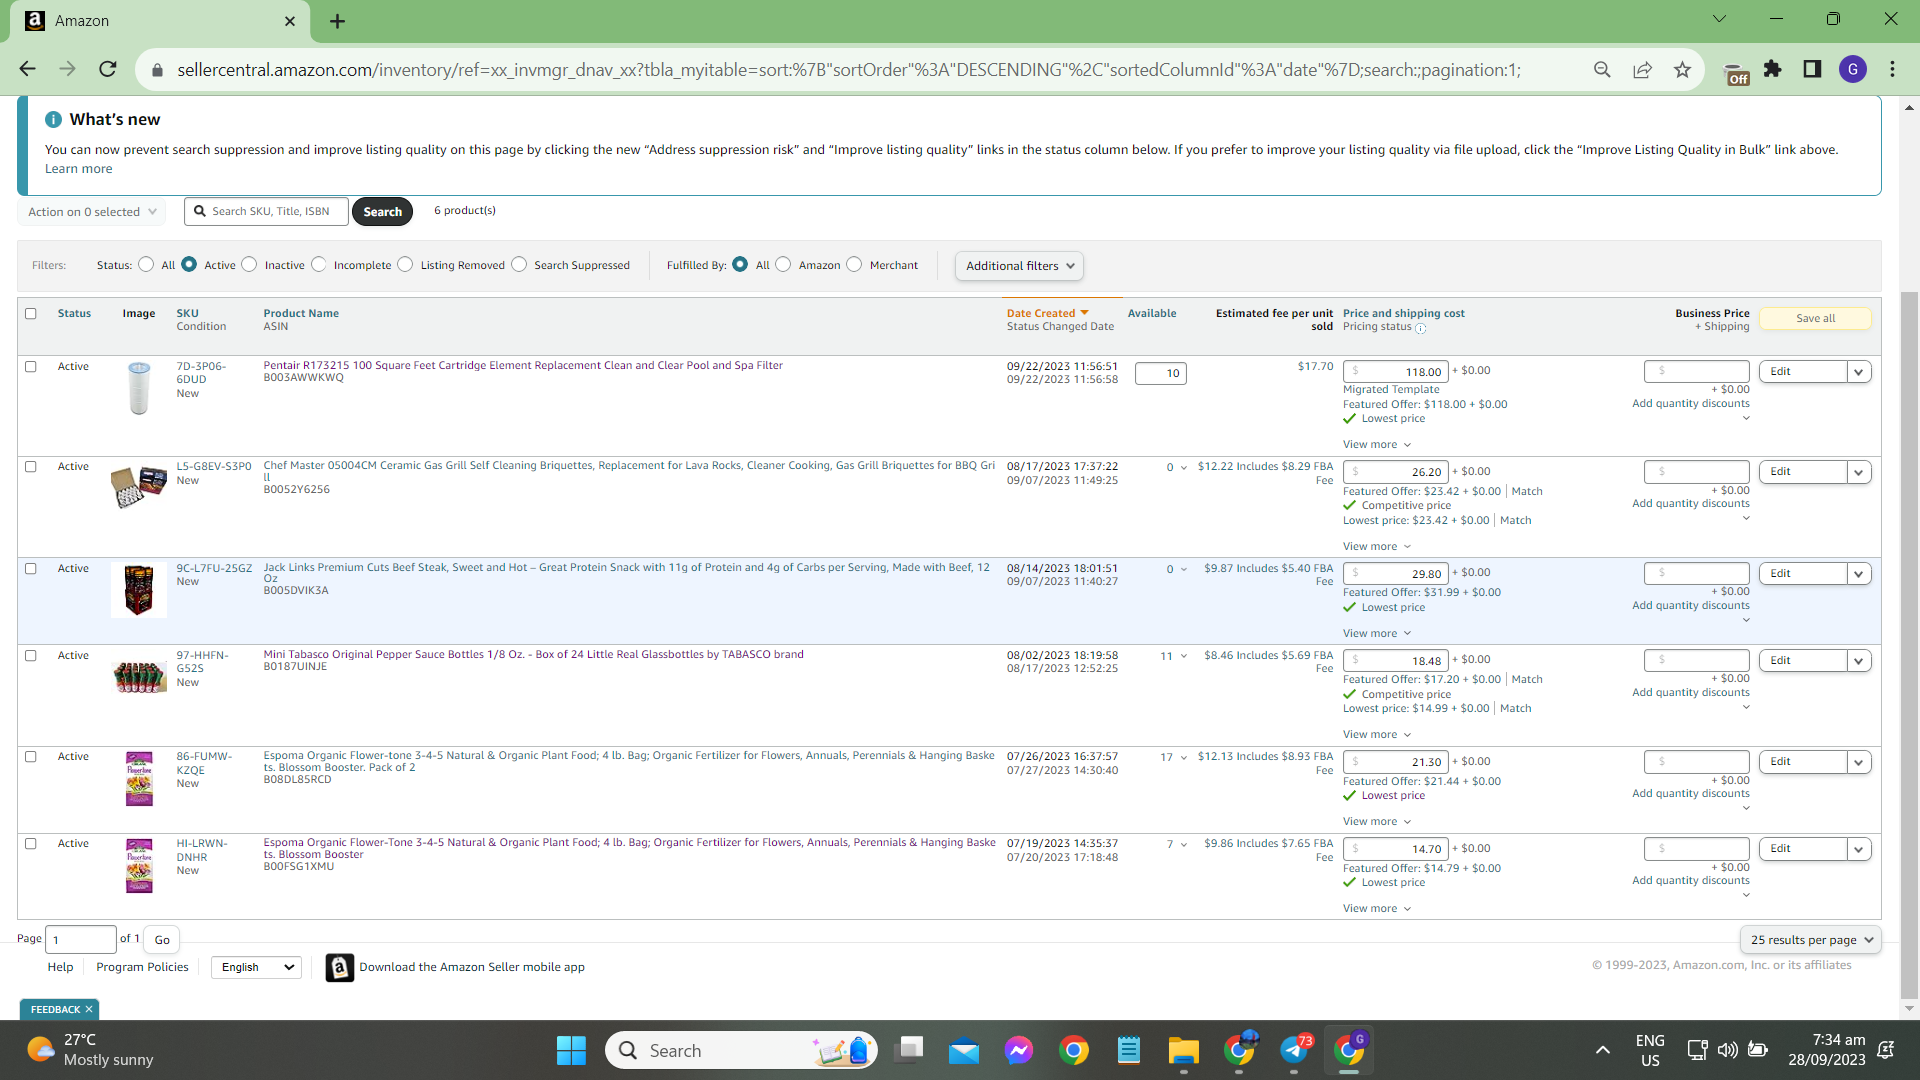Image resolution: width=1920 pixels, height=1080 pixels.
Task: Click the What's new info icon
Action: [x=53, y=119]
